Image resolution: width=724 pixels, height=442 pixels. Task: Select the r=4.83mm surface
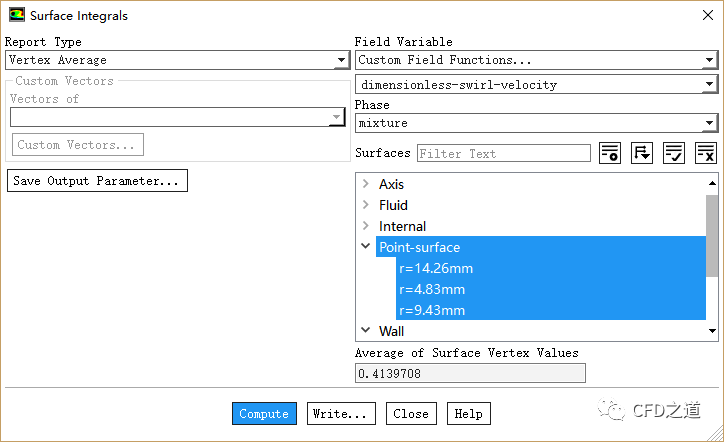pos(432,289)
